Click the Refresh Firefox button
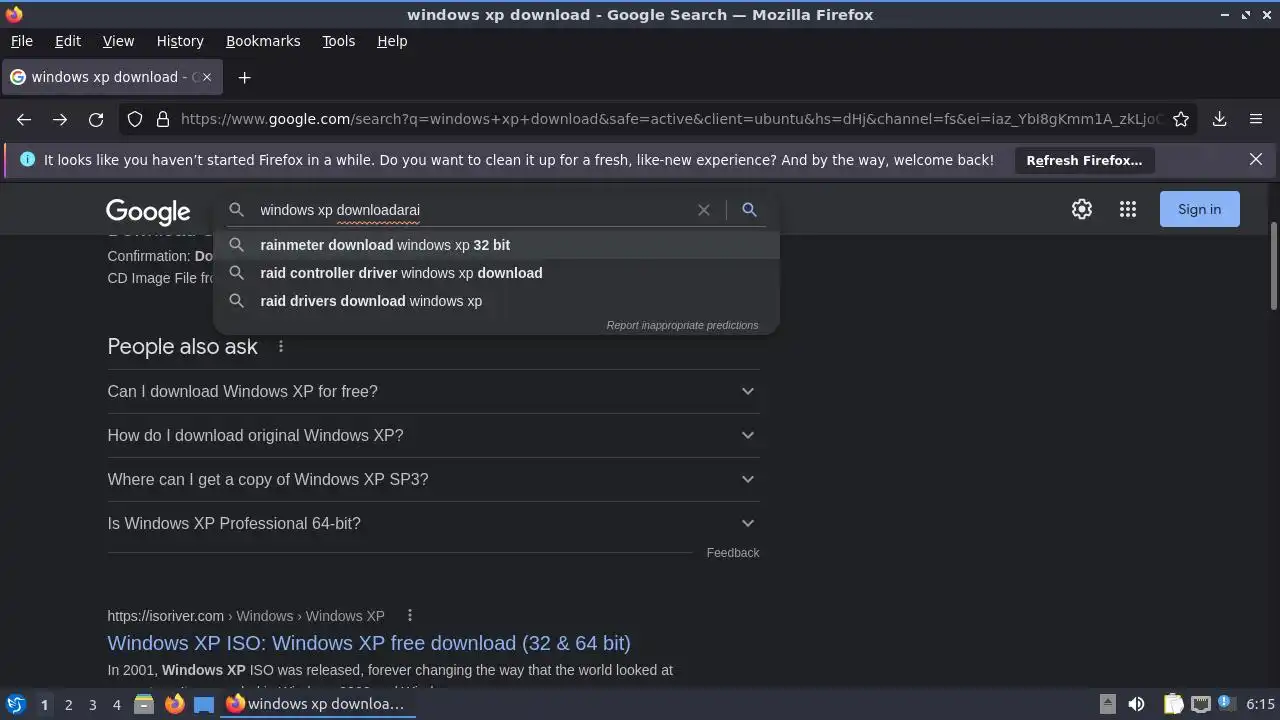The image size is (1280, 720). tap(1084, 160)
